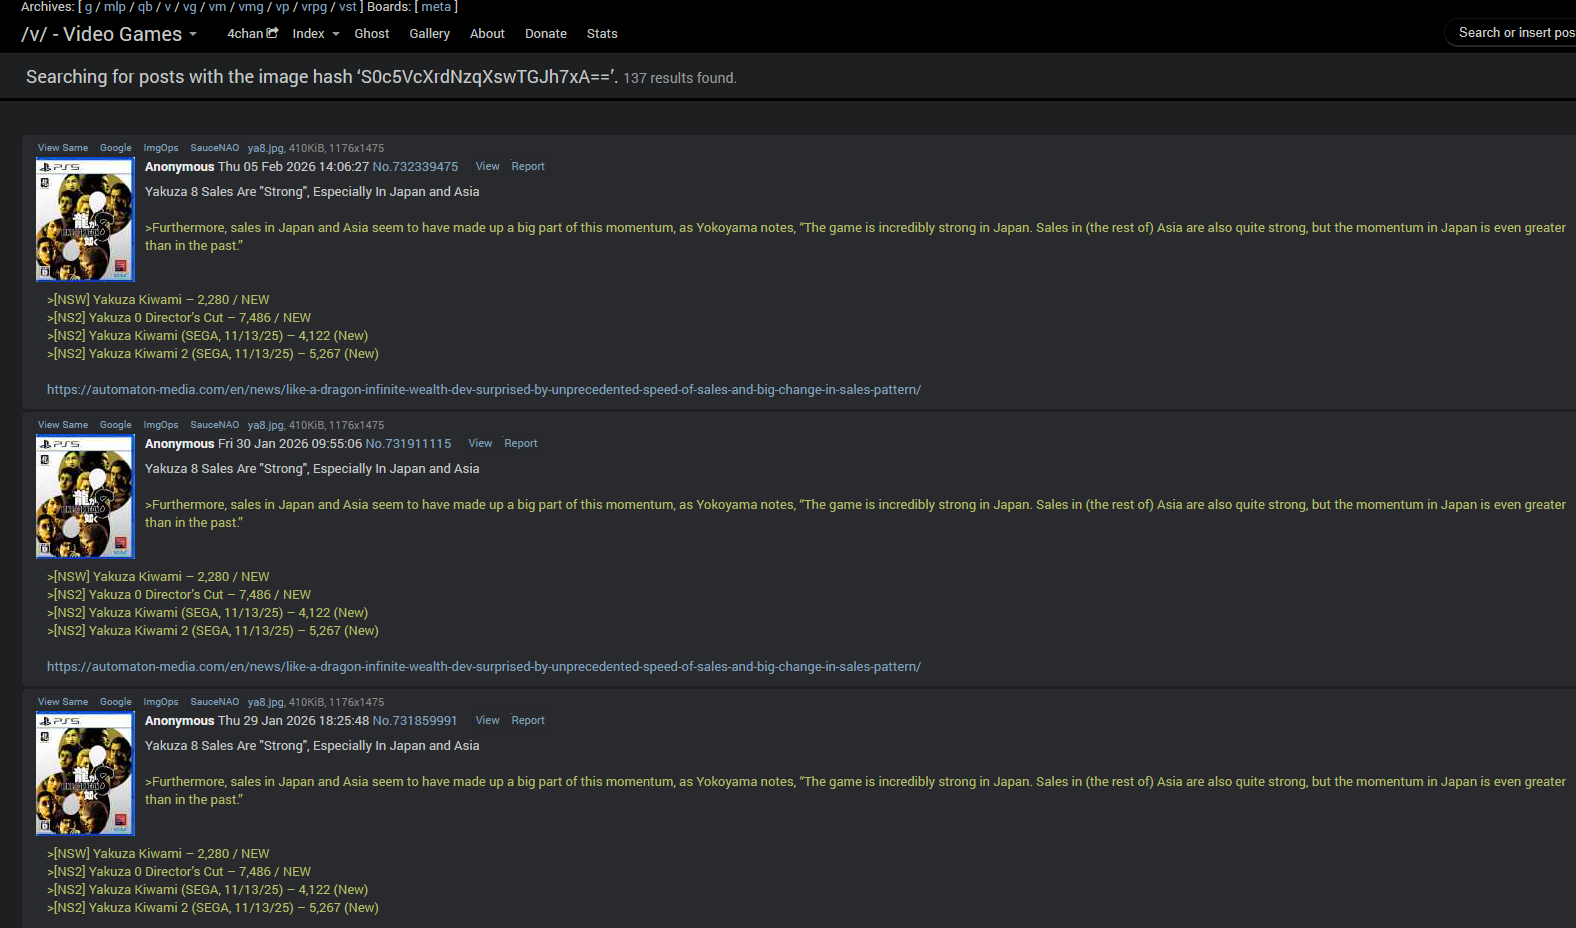Open automaton-media link in post No.731911115
The width and height of the screenshot is (1576, 928).
484,667
